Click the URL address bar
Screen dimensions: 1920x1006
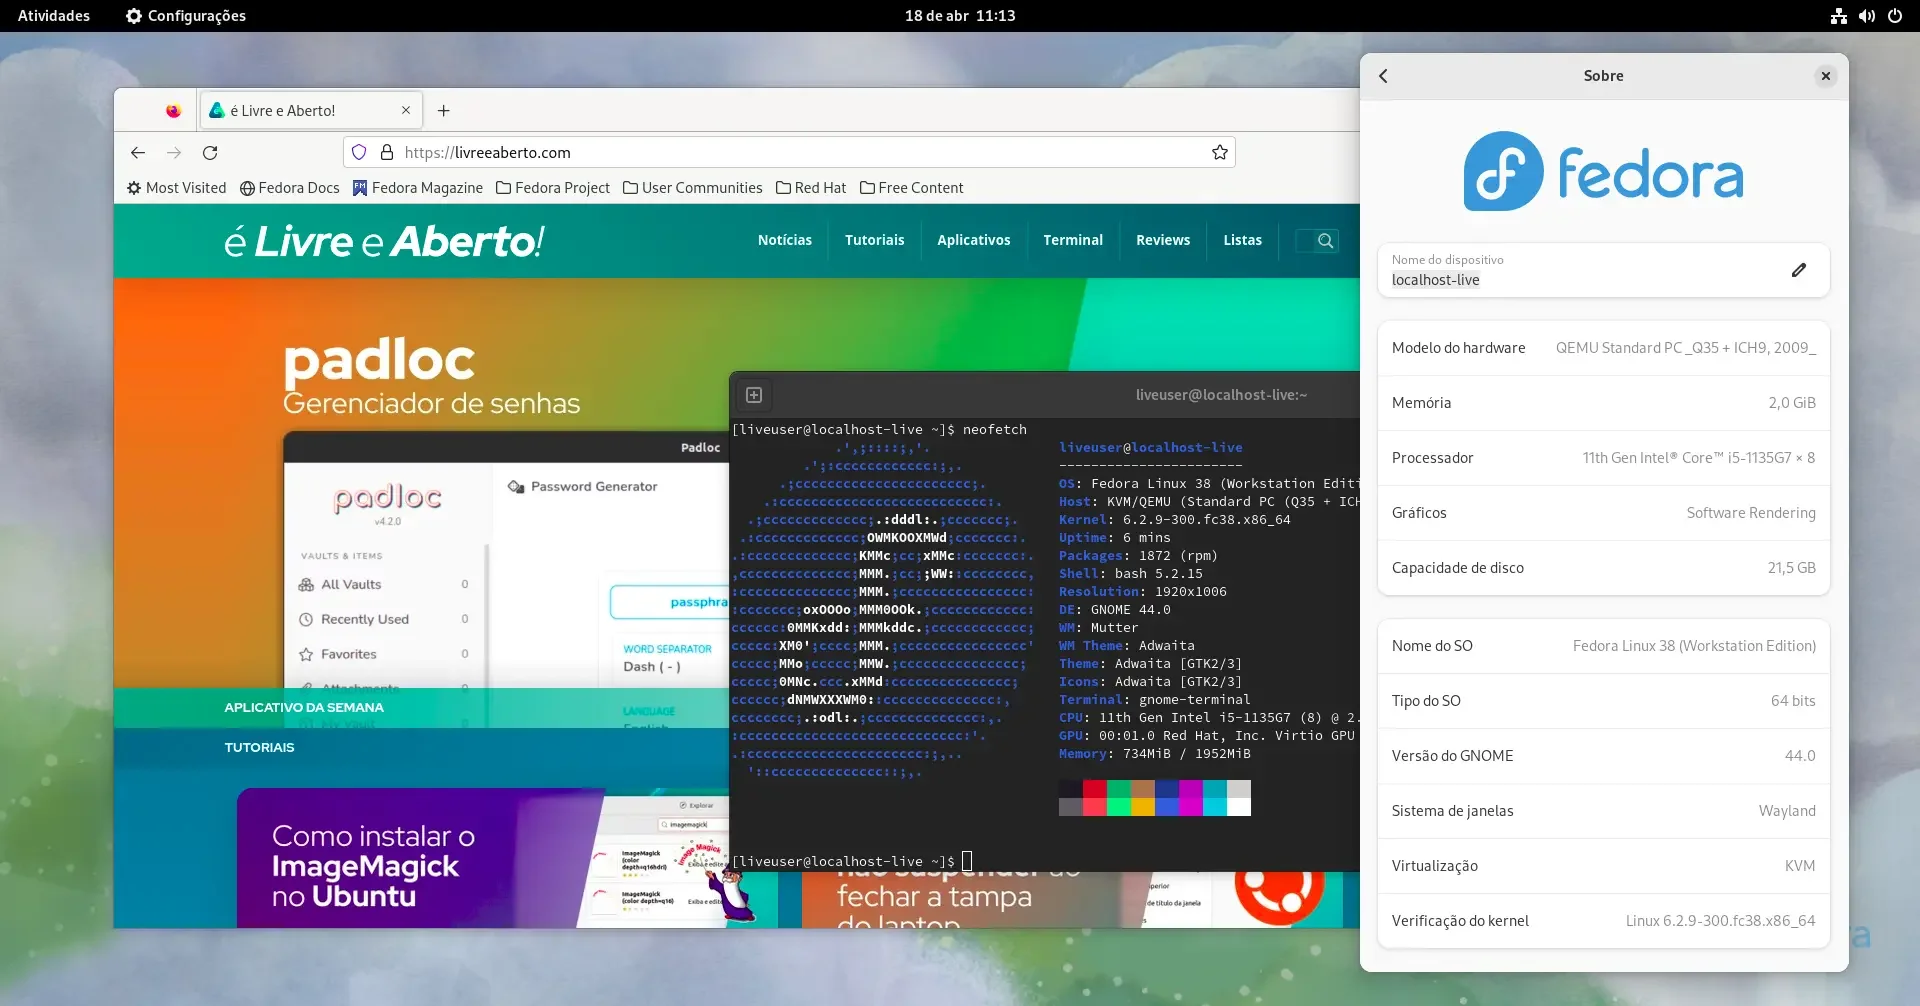coord(790,153)
